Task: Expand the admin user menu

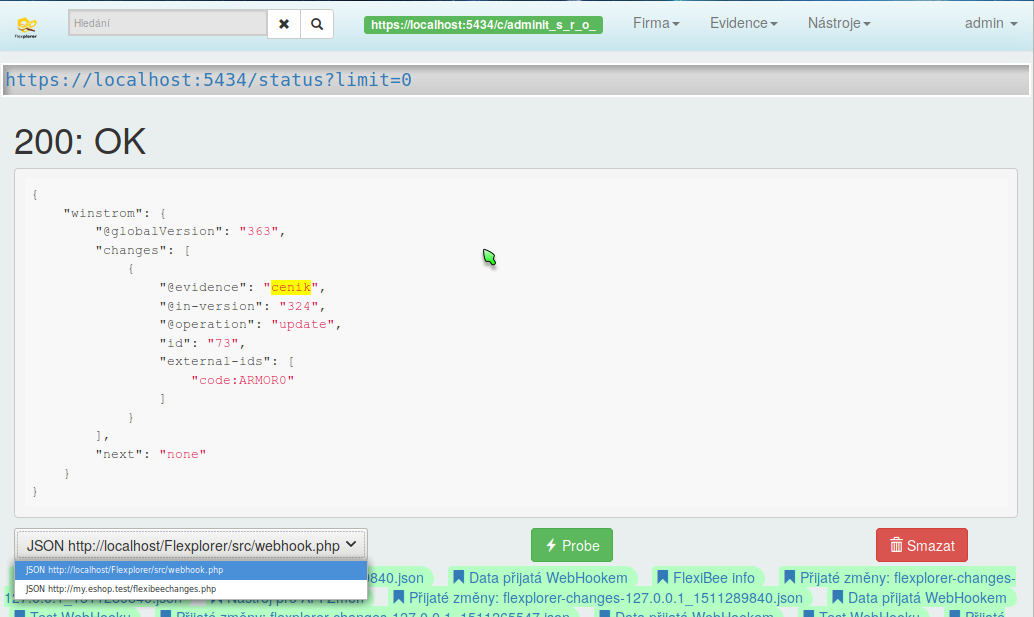Action: click(990, 23)
